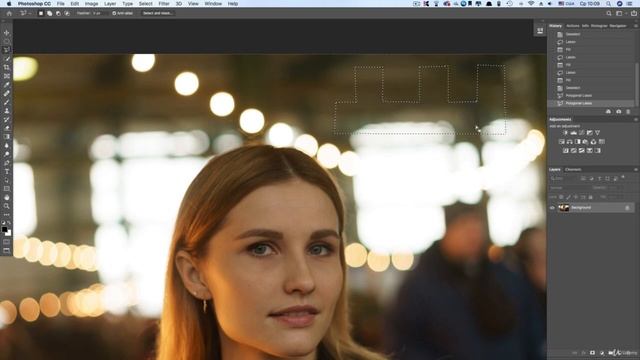Select the Clone Stamp tool
This screenshot has height=360, width=640.
7,111
